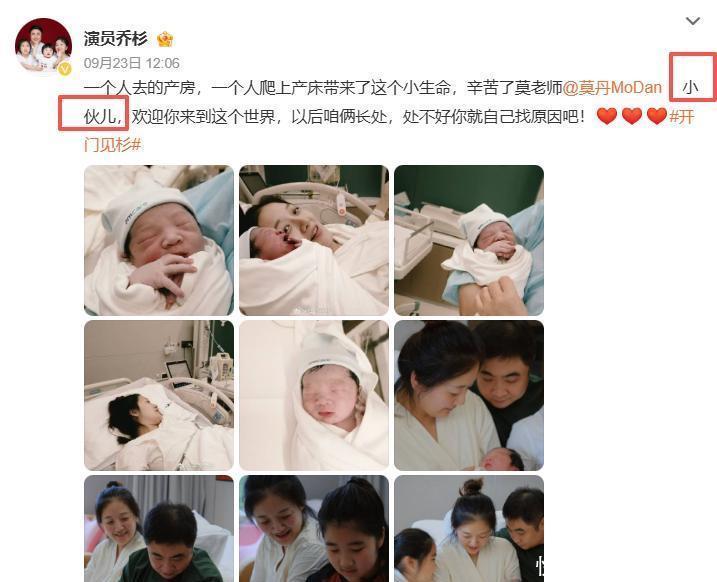View the woman lying in hospital bed photo
This screenshot has height=582, width=717.
tap(159, 395)
